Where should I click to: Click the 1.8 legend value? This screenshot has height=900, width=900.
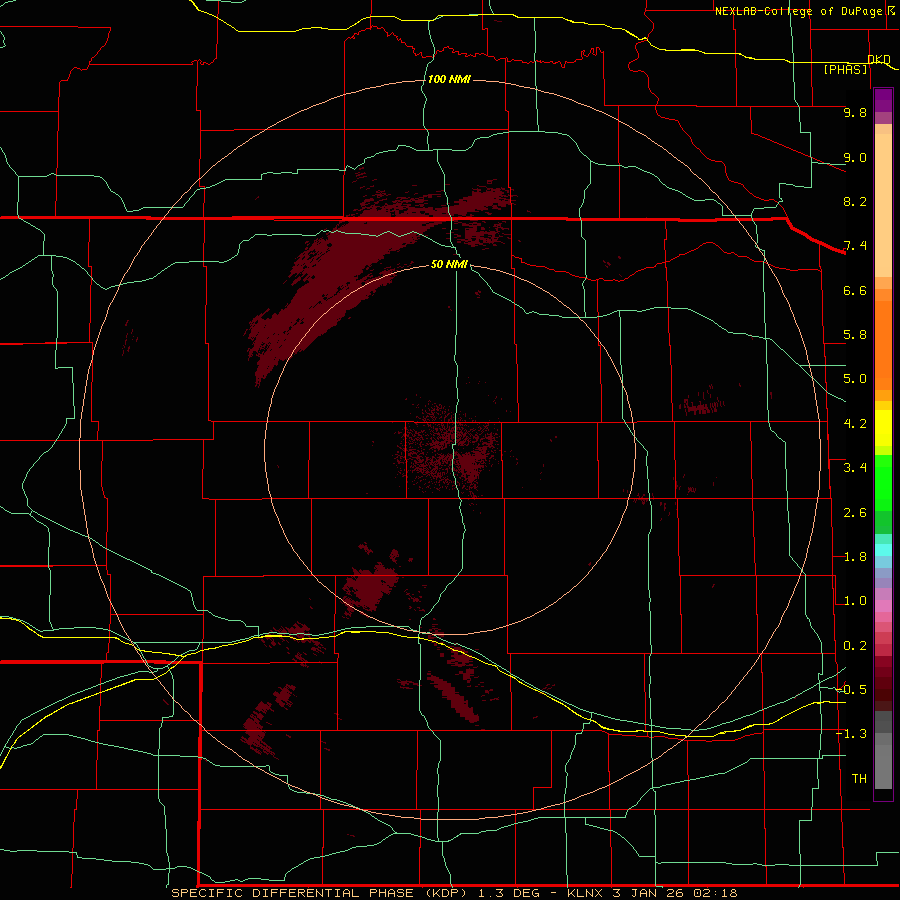pos(855,557)
